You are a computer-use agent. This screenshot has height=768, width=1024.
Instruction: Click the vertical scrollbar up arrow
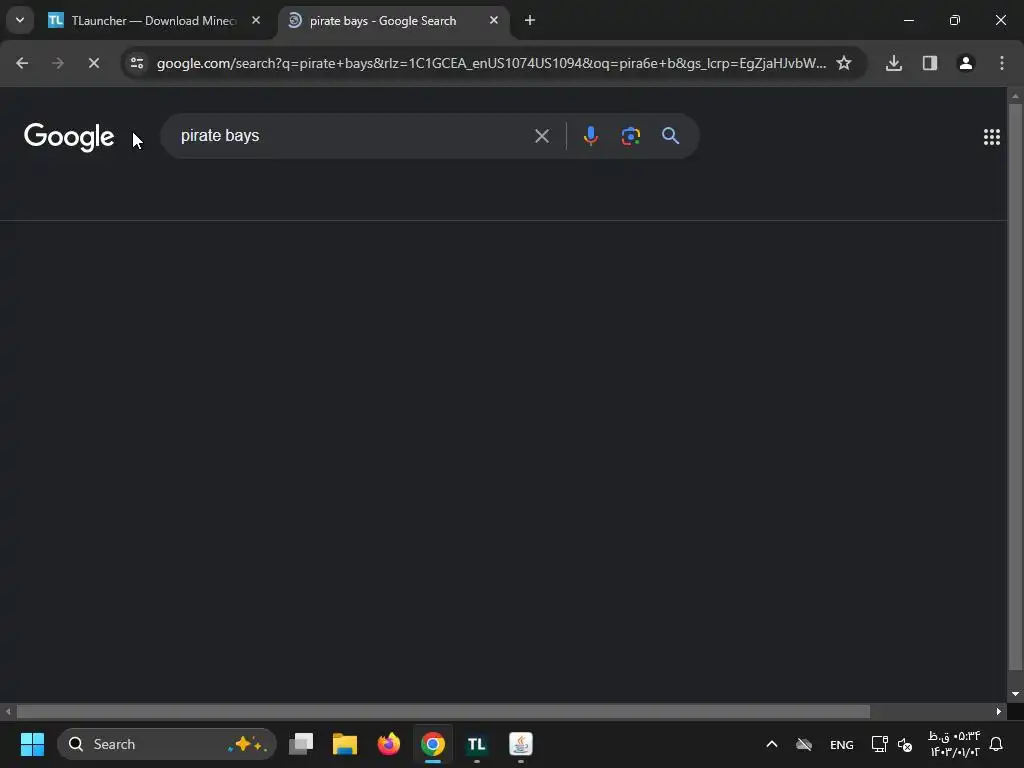coord(1015,96)
